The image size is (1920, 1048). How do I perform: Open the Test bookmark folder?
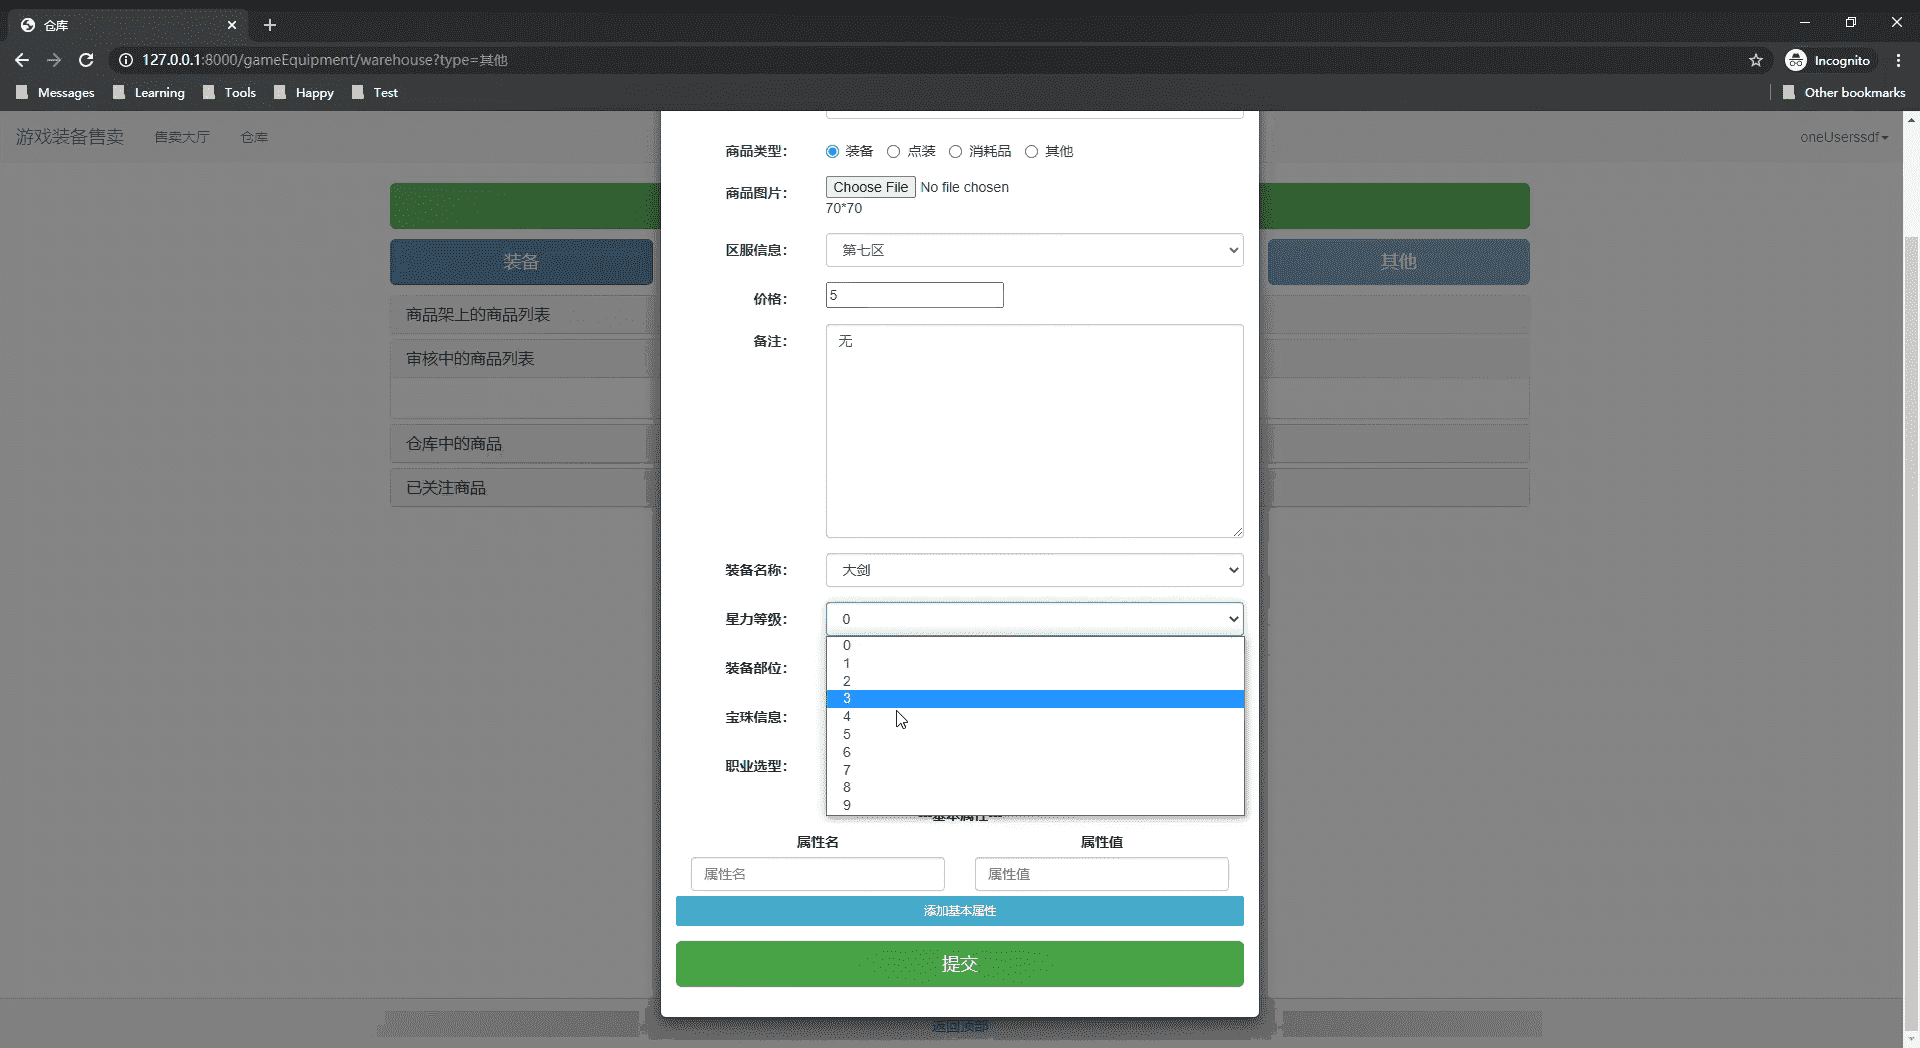(x=375, y=92)
